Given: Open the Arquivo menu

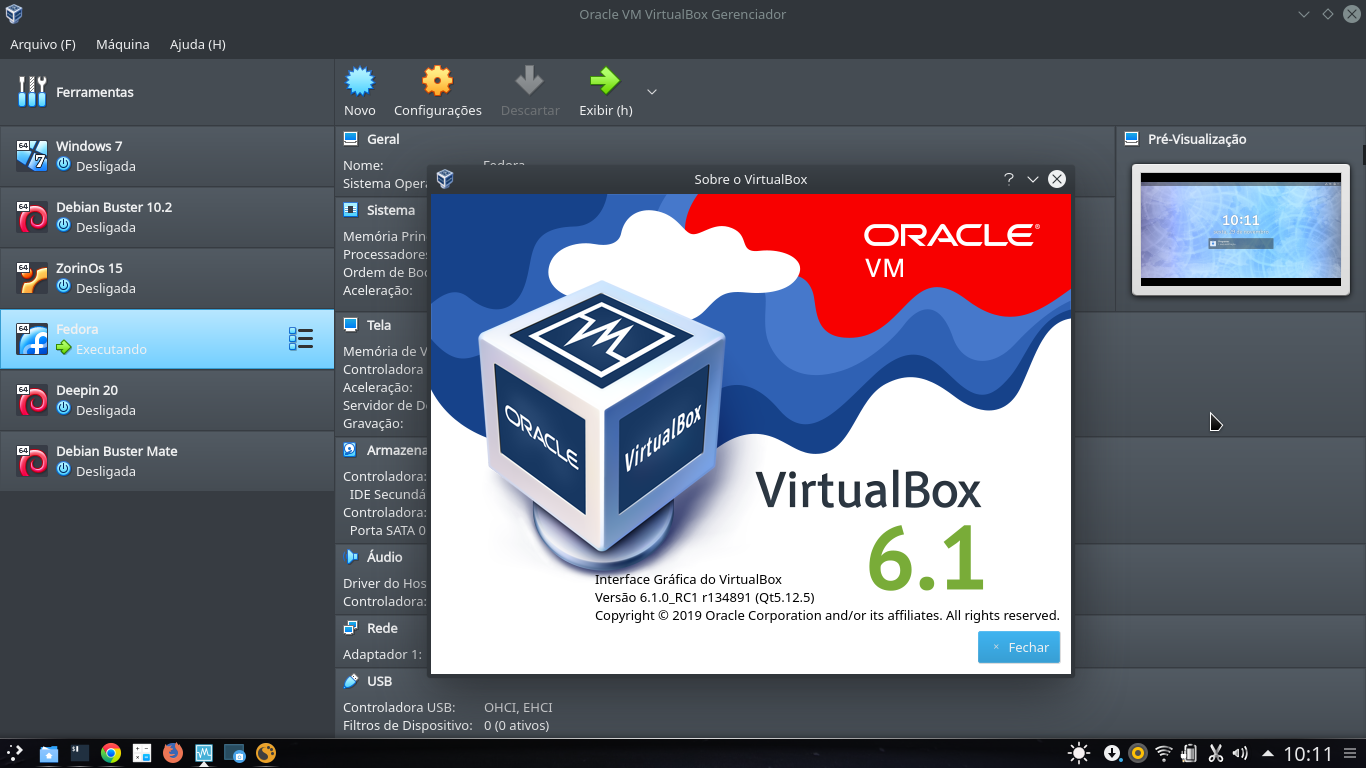Looking at the screenshot, I should pos(43,44).
